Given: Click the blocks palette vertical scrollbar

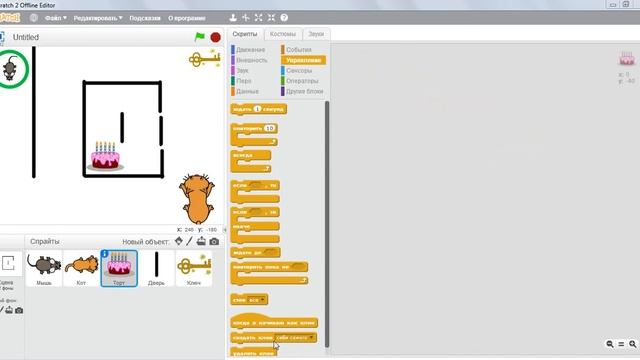Looking at the screenshot, I should tap(327, 224).
